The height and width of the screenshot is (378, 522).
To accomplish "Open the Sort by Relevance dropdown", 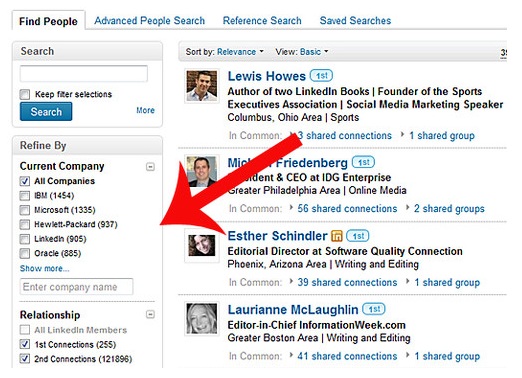I will point(240,52).
